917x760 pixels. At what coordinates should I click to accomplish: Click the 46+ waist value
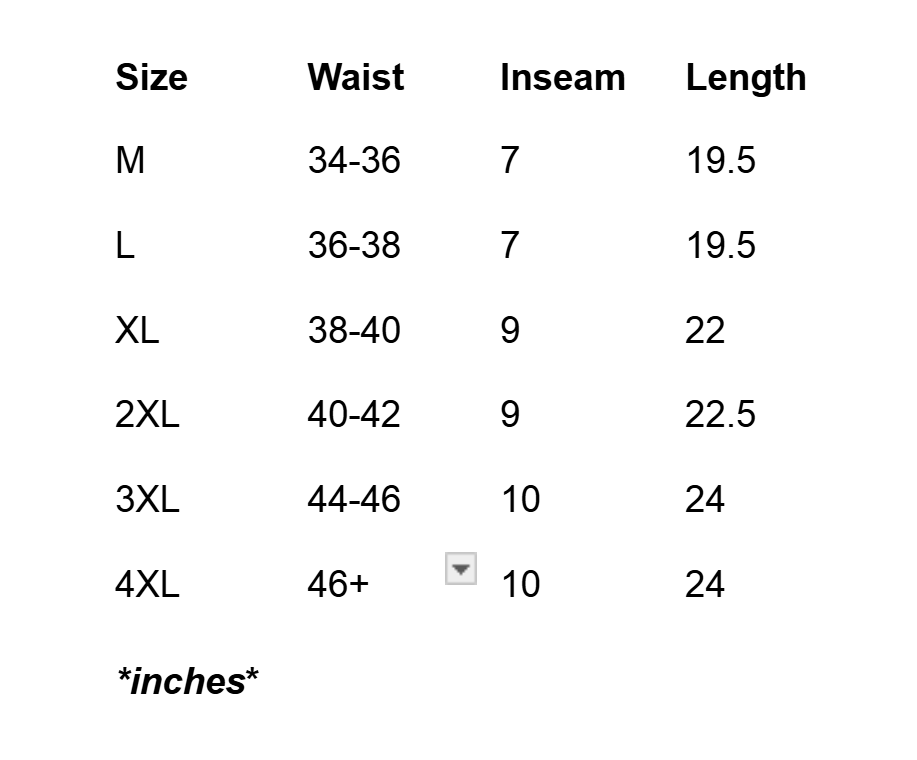(338, 584)
